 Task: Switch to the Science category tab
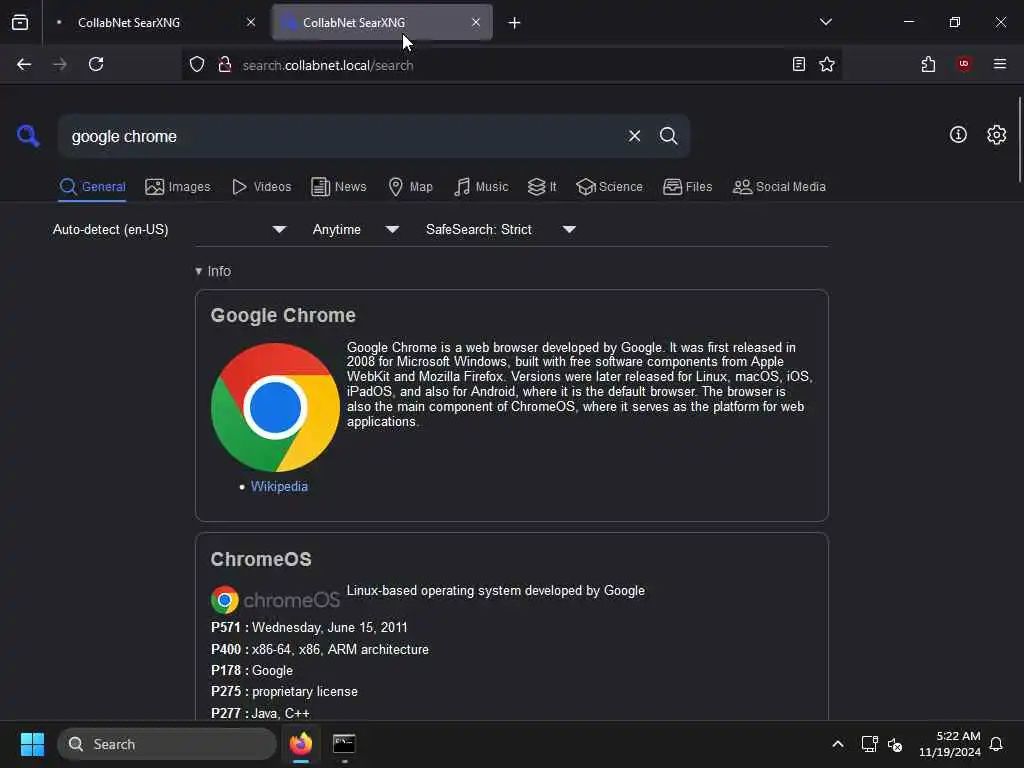(609, 187)
